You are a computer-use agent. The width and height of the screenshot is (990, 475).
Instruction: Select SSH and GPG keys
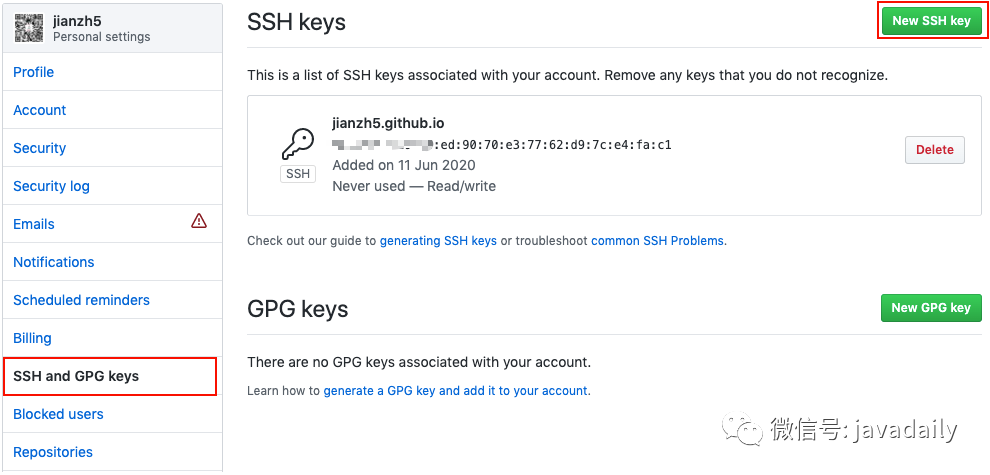[x=76, y=376]
